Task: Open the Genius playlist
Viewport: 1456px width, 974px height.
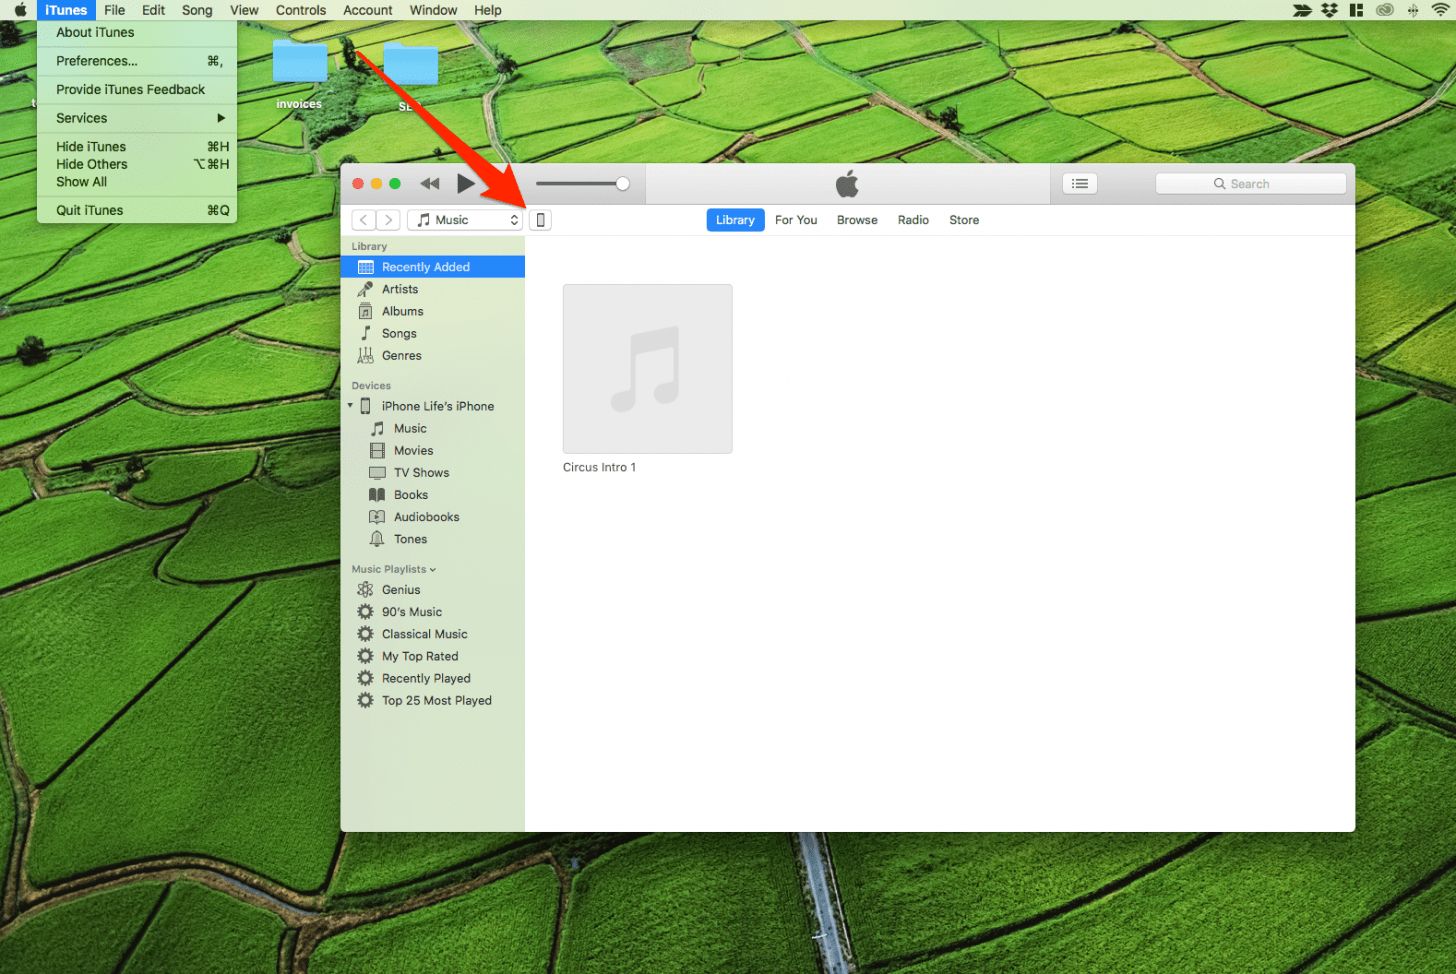Action: pos(400,590)
